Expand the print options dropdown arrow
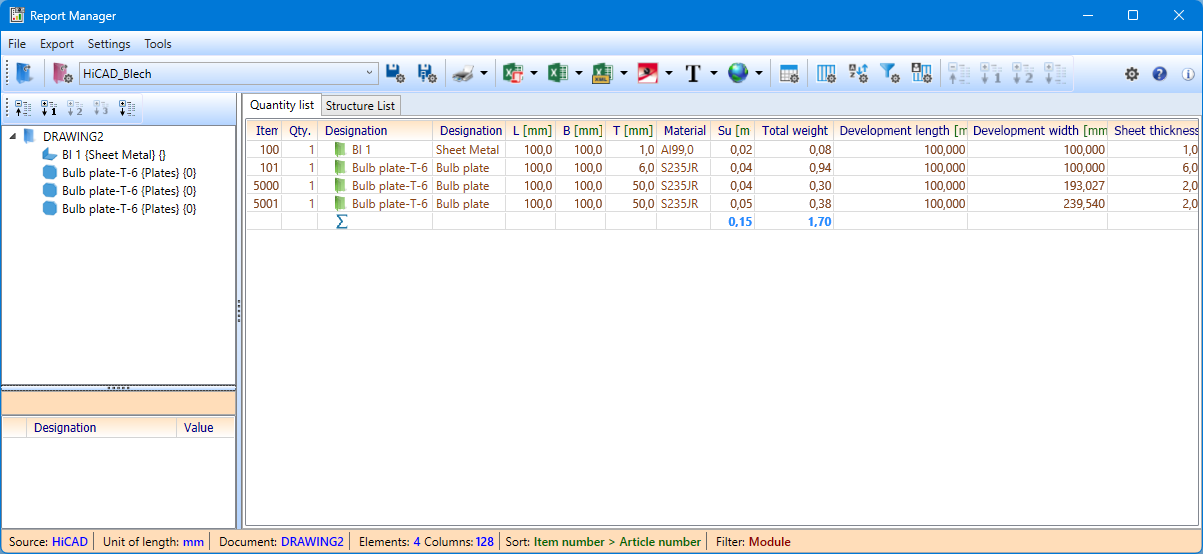The width and height of the screenshot is (1203, 554). point(484,73)
